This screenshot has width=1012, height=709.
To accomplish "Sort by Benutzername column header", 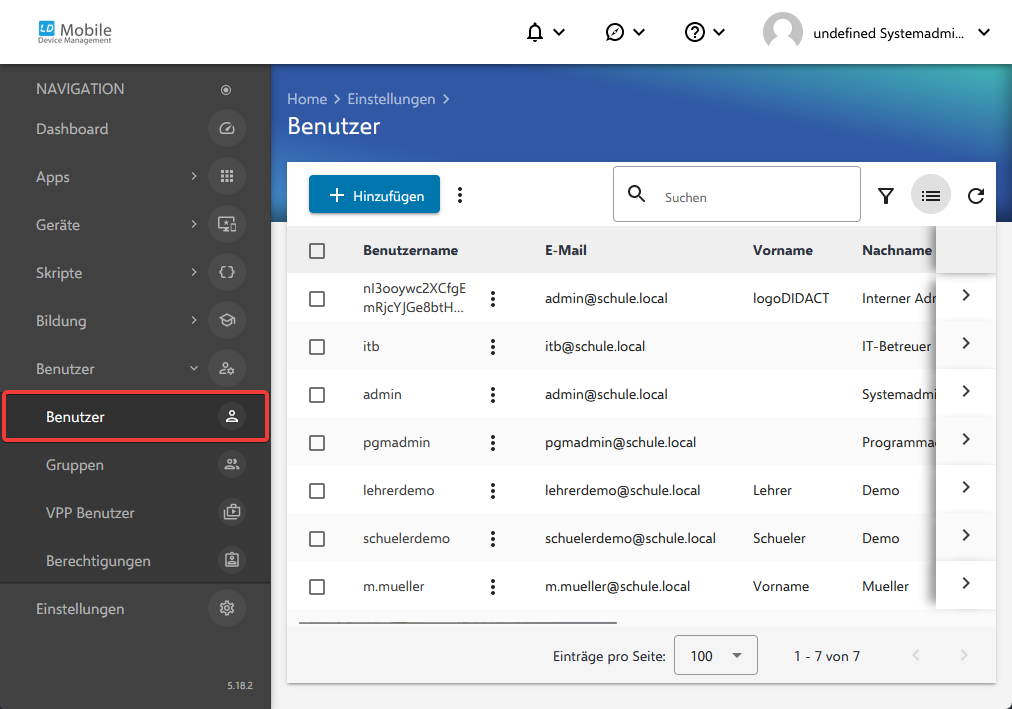I will tap(410, 250).
